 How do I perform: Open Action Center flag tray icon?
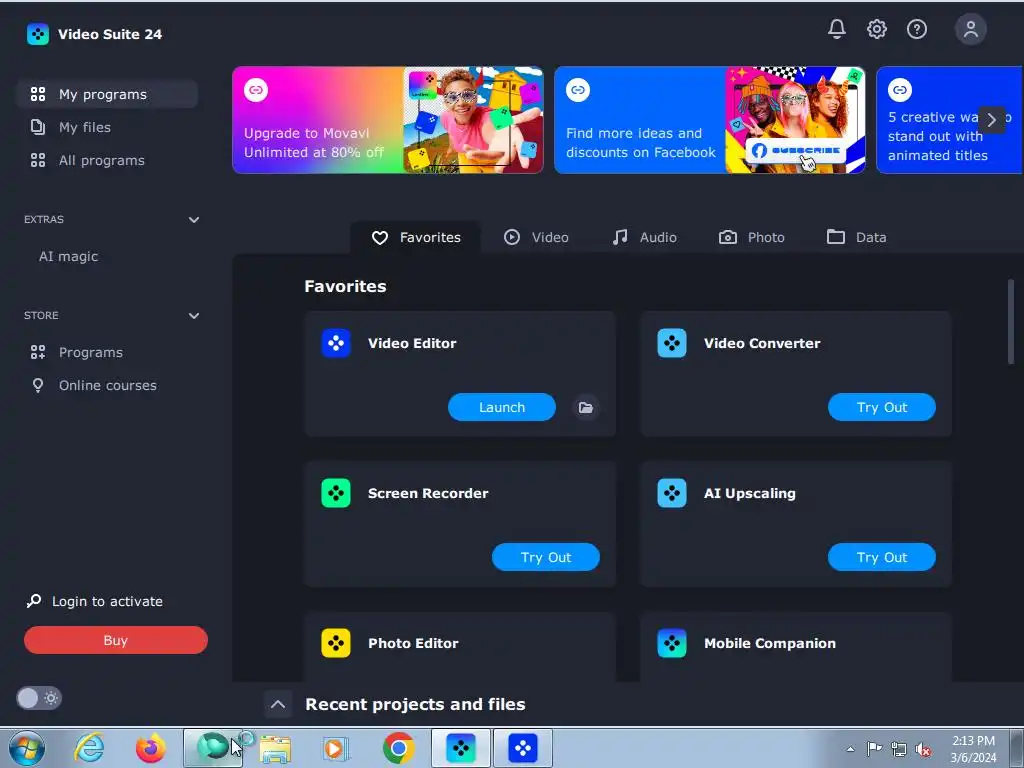click(x=874, y=749)
